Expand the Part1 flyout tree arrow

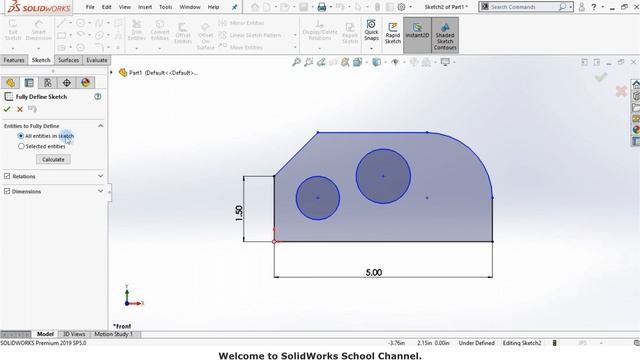coord(111,73)
